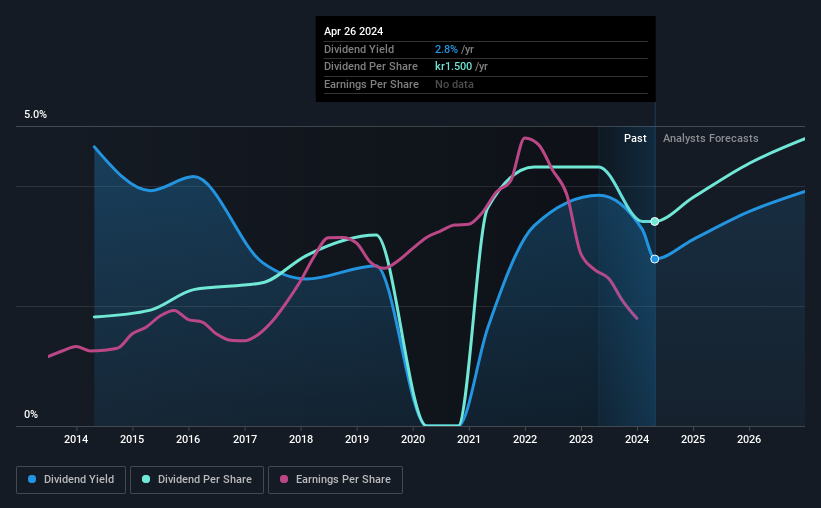Click the 2021 x-axis label
821x508 pixels.
click(x=469, y=439)
